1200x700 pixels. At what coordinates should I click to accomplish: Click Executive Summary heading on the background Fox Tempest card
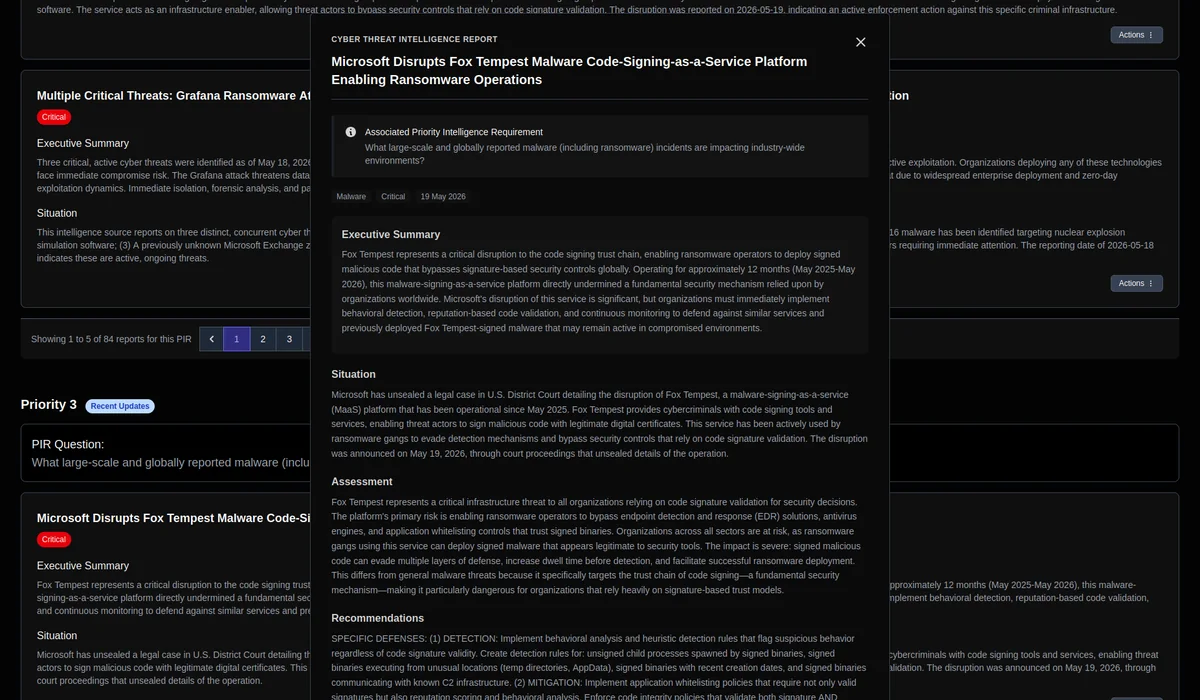(x=83, y=566)
